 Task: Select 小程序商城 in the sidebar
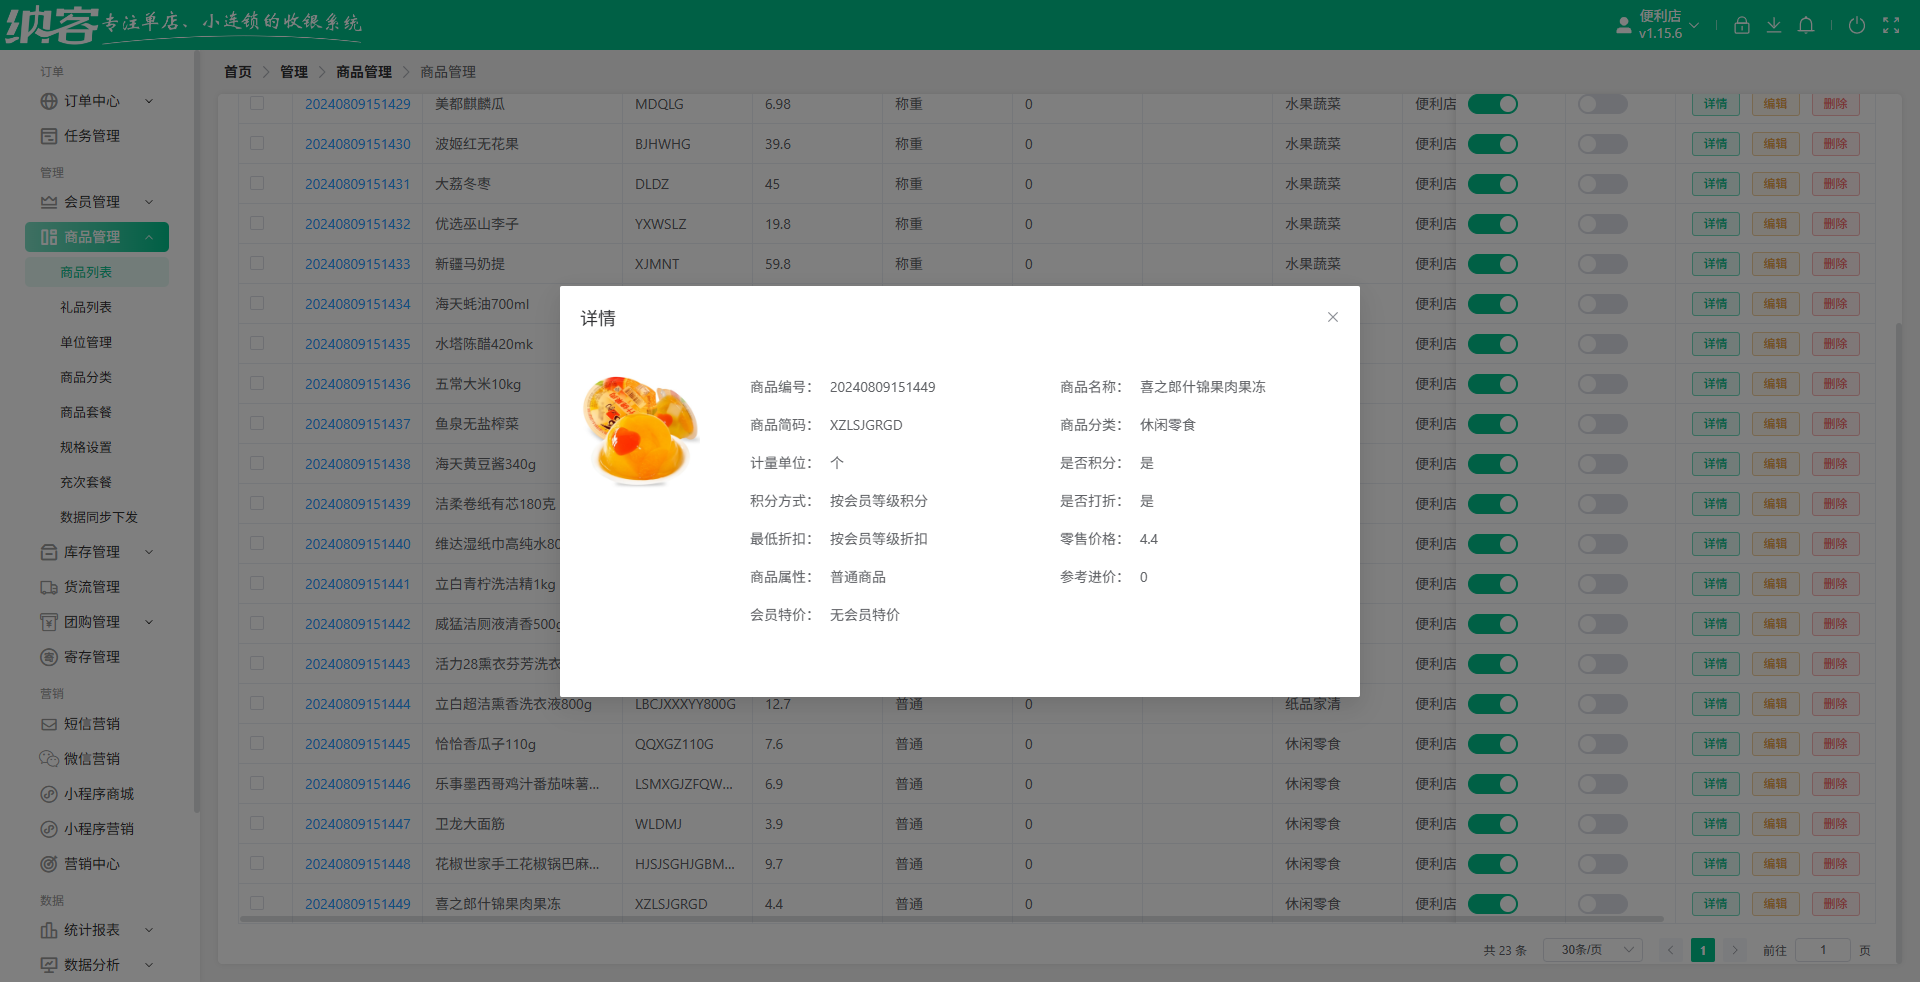pyautogui.click(x=96, y=793)
